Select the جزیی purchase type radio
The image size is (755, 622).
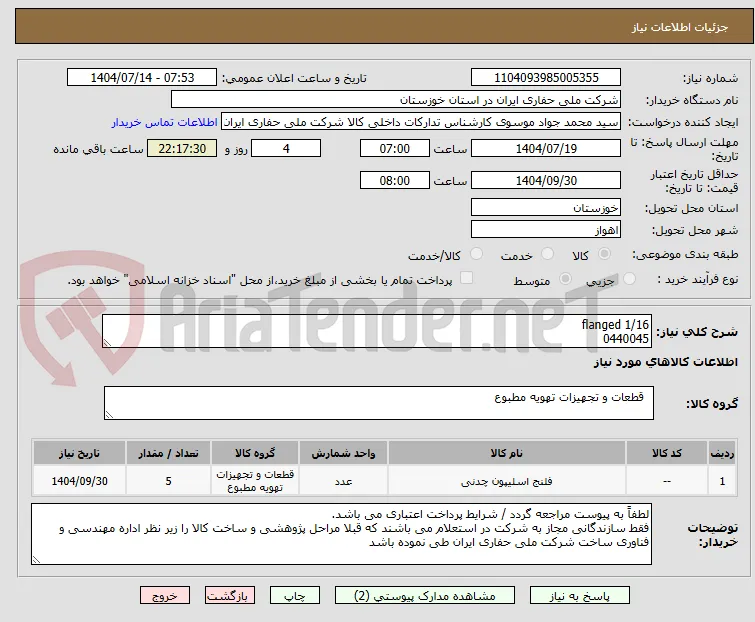click(x=629, y=279)
